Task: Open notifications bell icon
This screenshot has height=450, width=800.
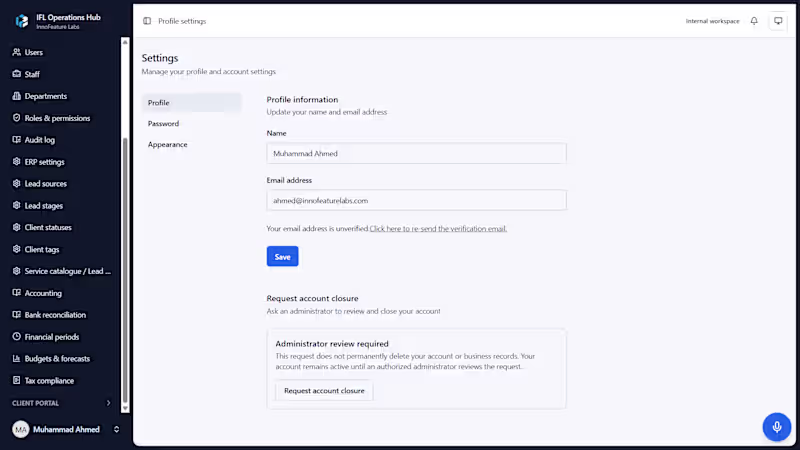Action: (x=754, y=21)
